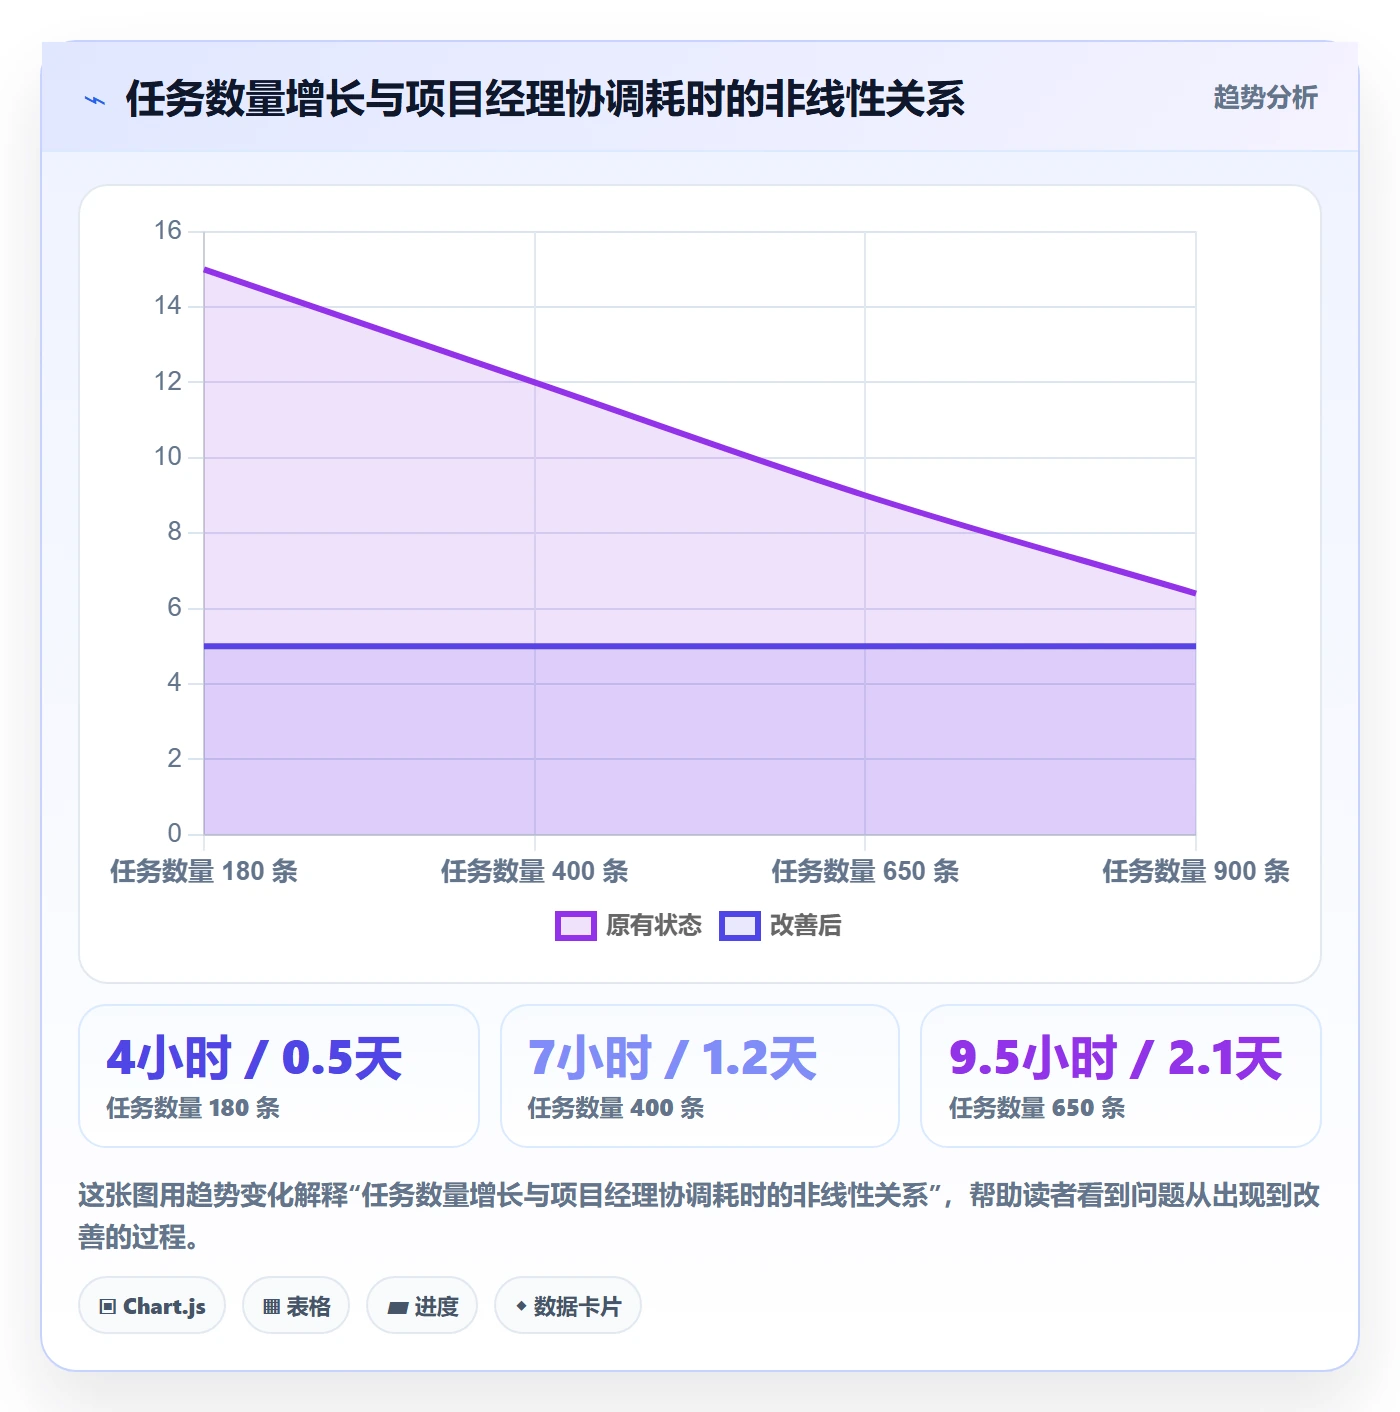1400x1412 pixels.
Task: Select the Chart.js tag chip
Action: pyautogui.click(x=152, y=1306)
